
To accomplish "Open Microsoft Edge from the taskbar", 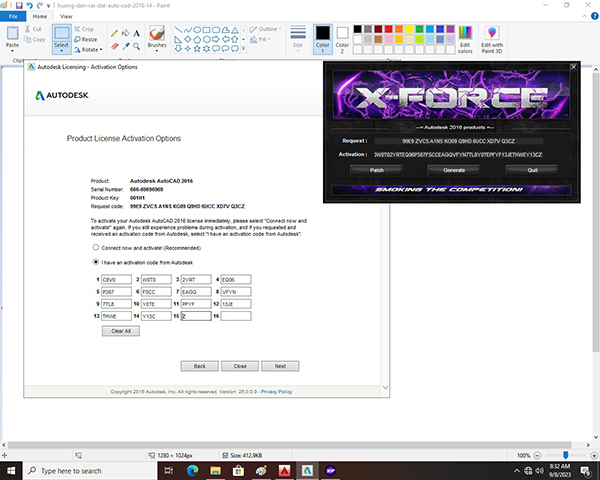I will [192, 471].
